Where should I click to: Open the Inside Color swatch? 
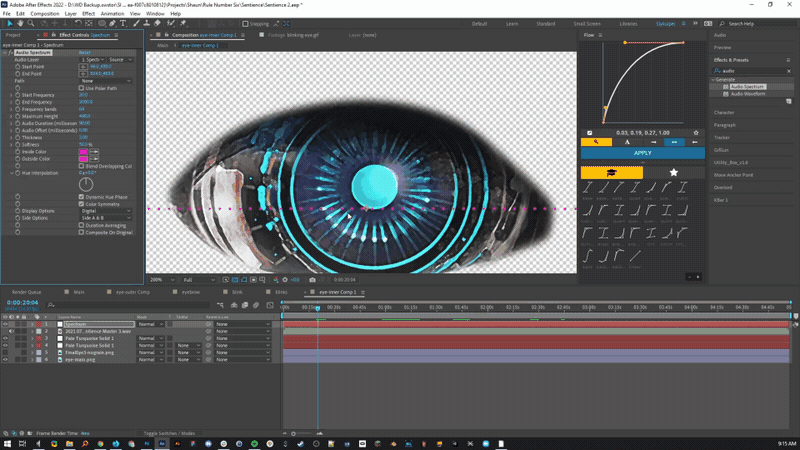(x=83, y=152)
